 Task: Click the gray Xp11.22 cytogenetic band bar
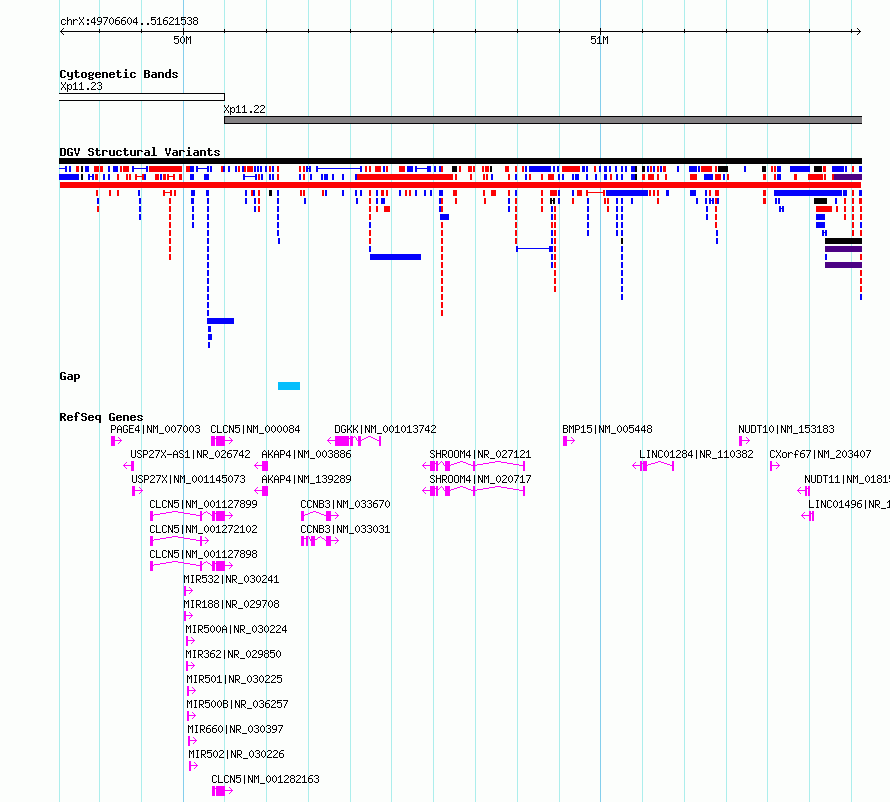pos(543,120)
